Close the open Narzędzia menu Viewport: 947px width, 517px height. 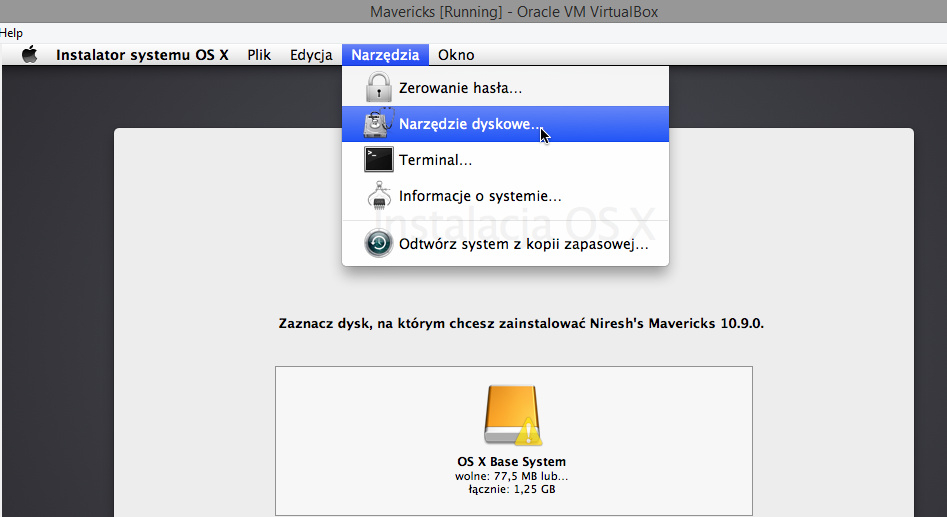pyautogui.click(x=385, y=55)
